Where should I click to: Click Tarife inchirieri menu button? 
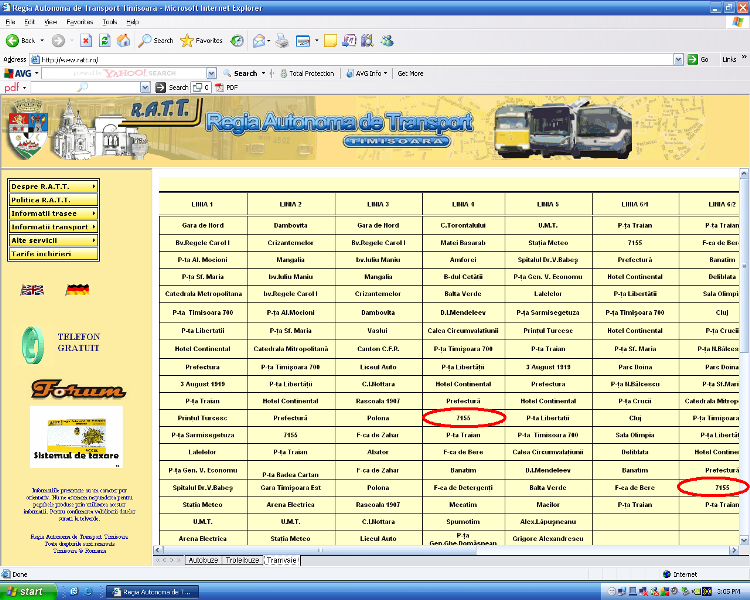[x=53, y=254]
